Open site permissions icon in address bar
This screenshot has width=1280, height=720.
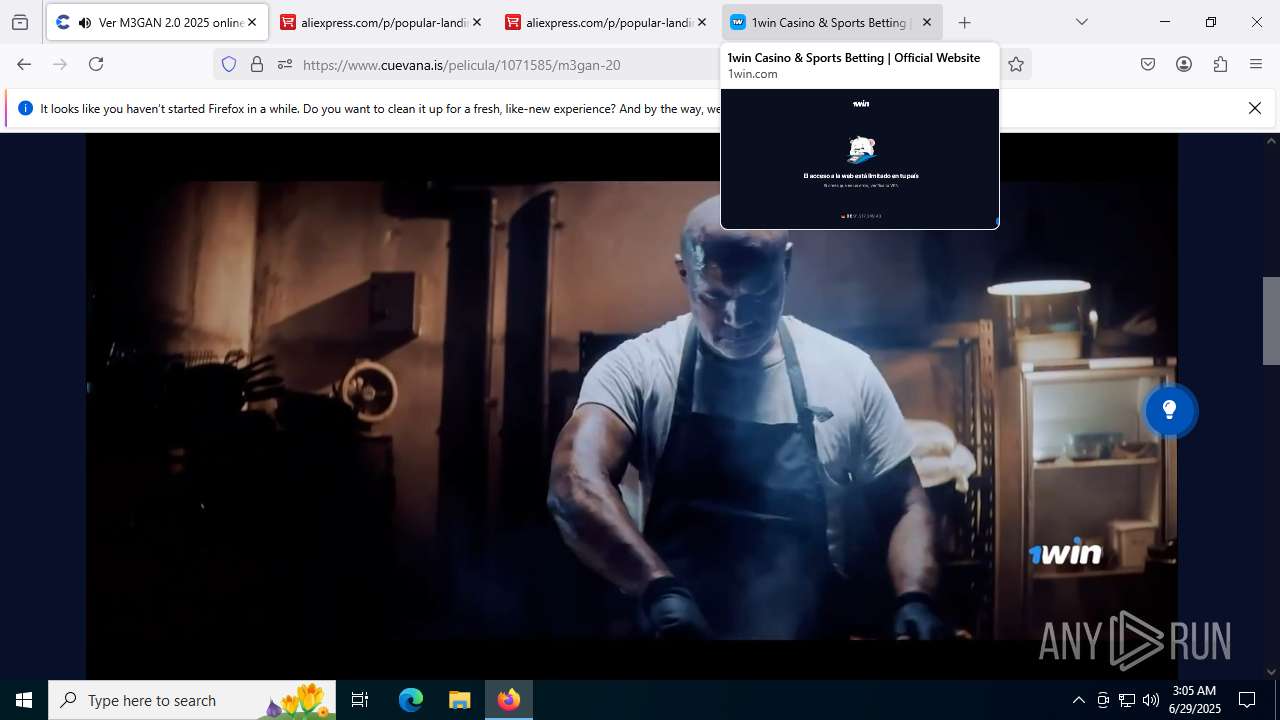pyautogui.click(x=285, y=64)
